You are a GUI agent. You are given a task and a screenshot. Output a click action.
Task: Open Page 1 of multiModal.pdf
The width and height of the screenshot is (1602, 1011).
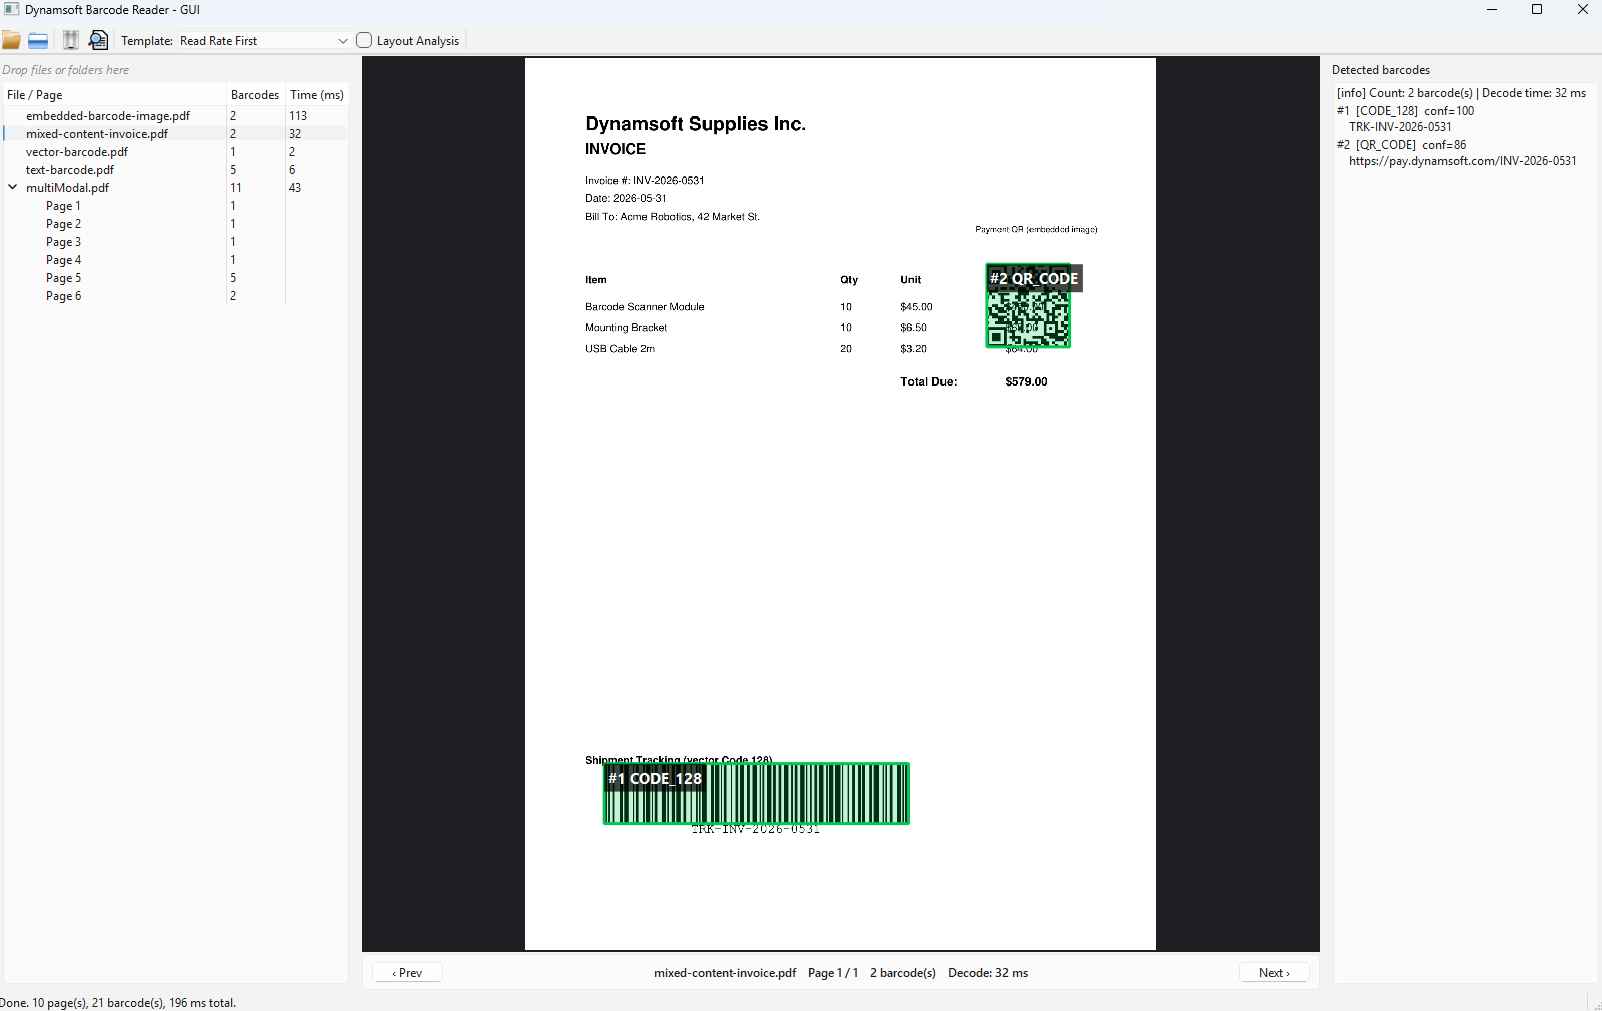pyautogui.click(x=63, y=206)
